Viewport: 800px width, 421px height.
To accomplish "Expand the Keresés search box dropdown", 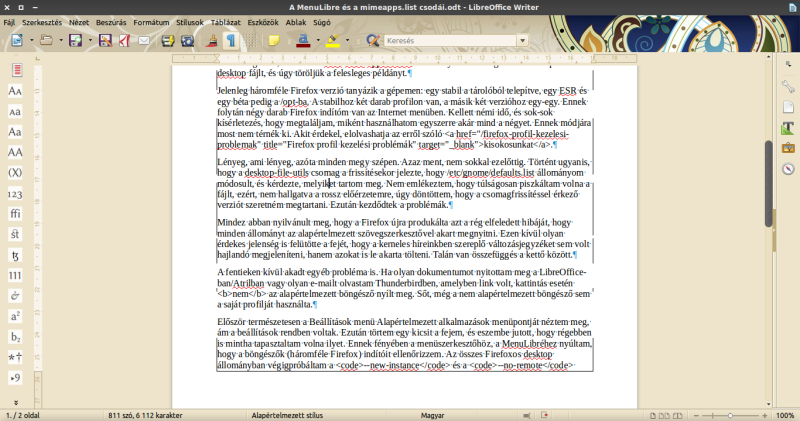I will [x=522, y=40].
